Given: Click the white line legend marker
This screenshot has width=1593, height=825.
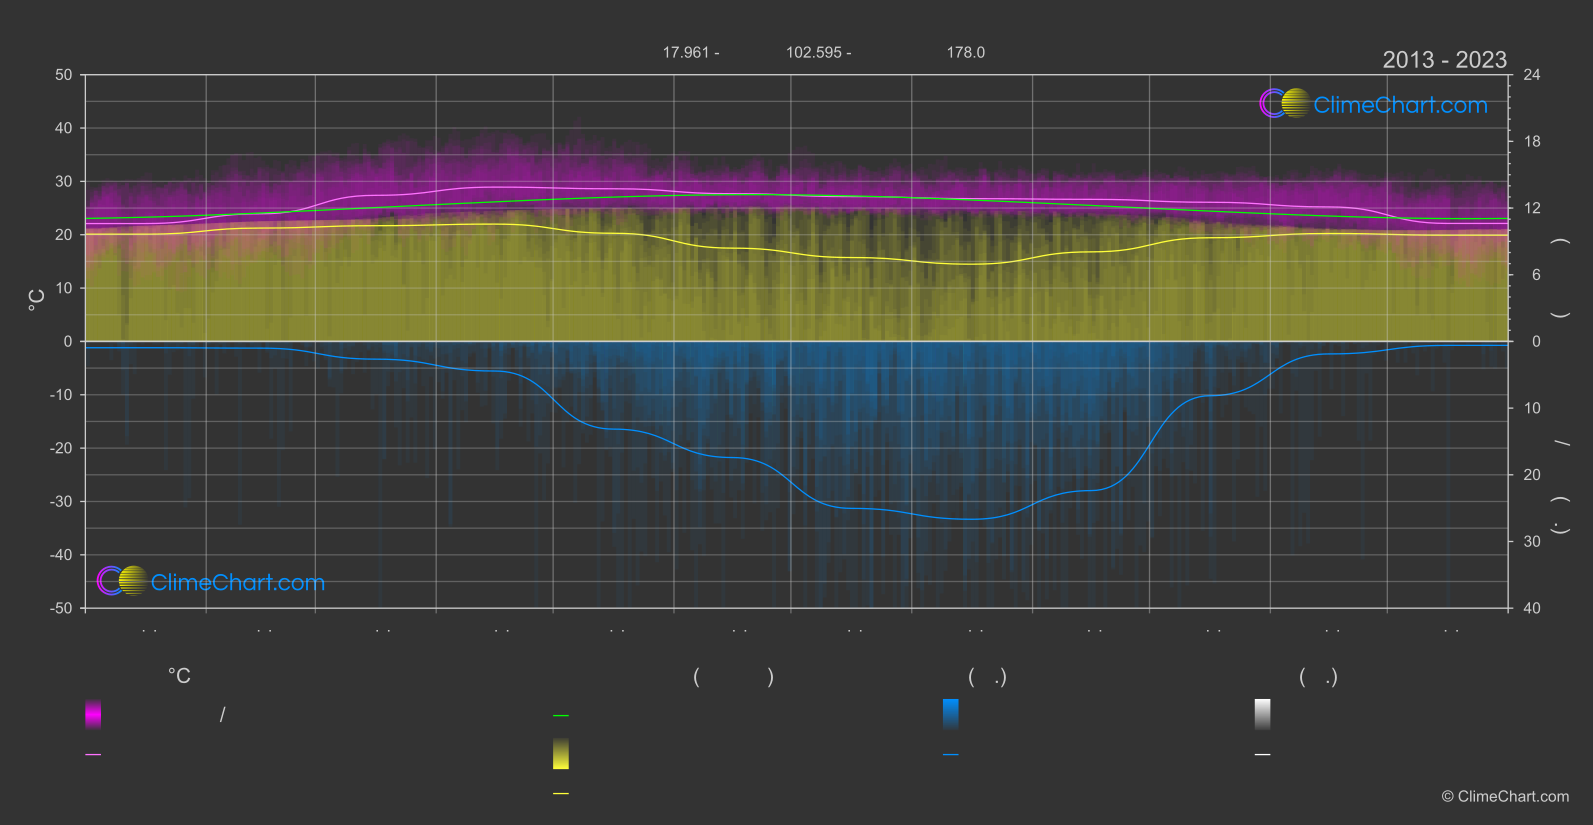Looking at the screenshot, I should [x=1263, y=755].
